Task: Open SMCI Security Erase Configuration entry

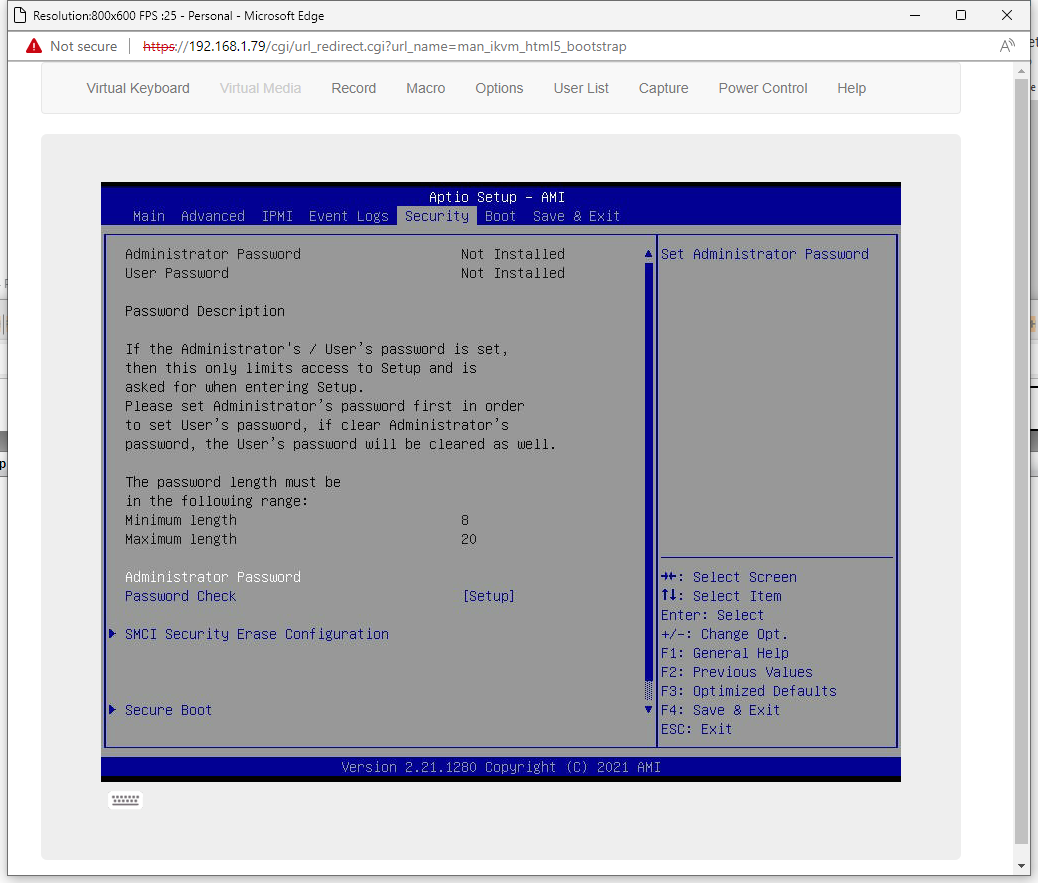Action: point(257,634)
